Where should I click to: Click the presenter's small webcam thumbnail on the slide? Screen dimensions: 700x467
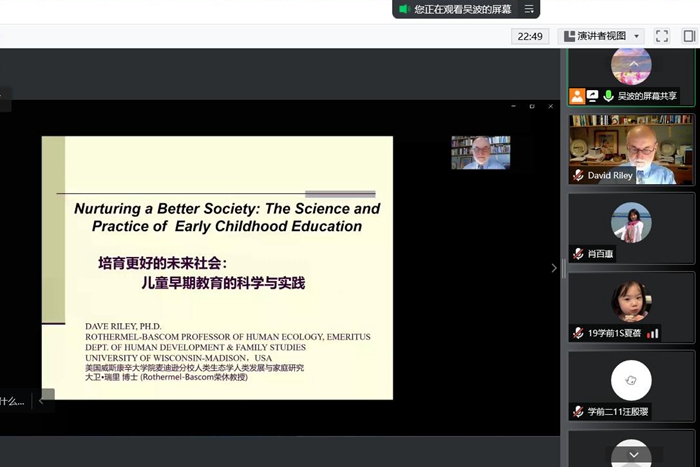pos(480,152)
